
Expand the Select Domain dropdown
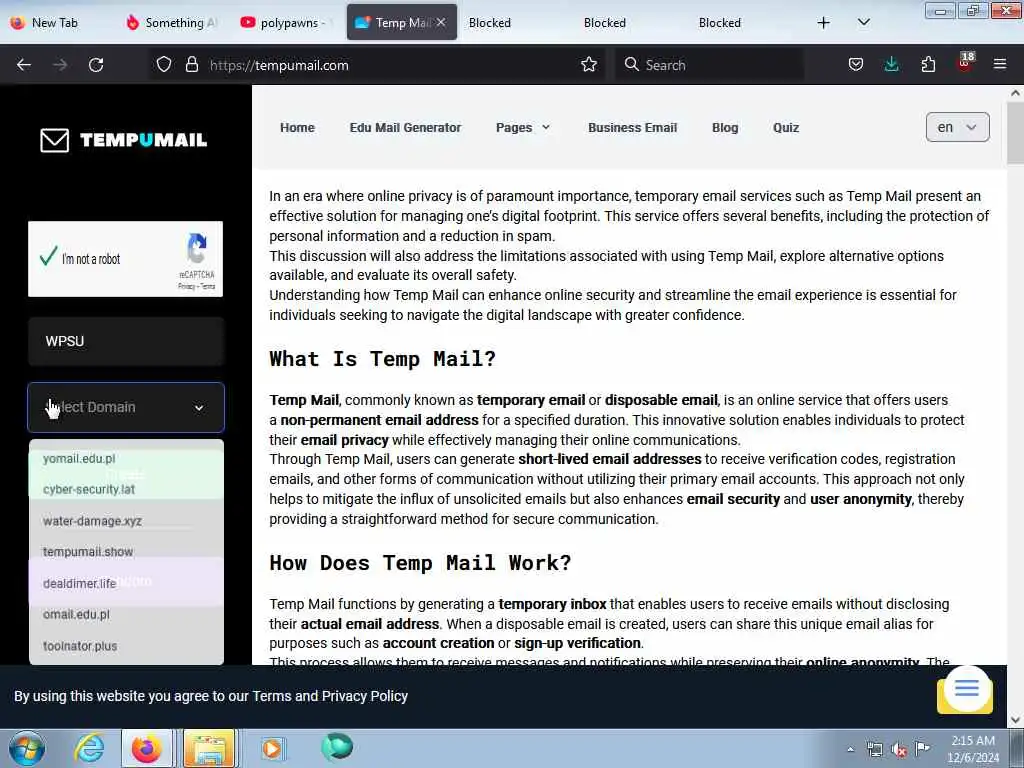[126, 408]
